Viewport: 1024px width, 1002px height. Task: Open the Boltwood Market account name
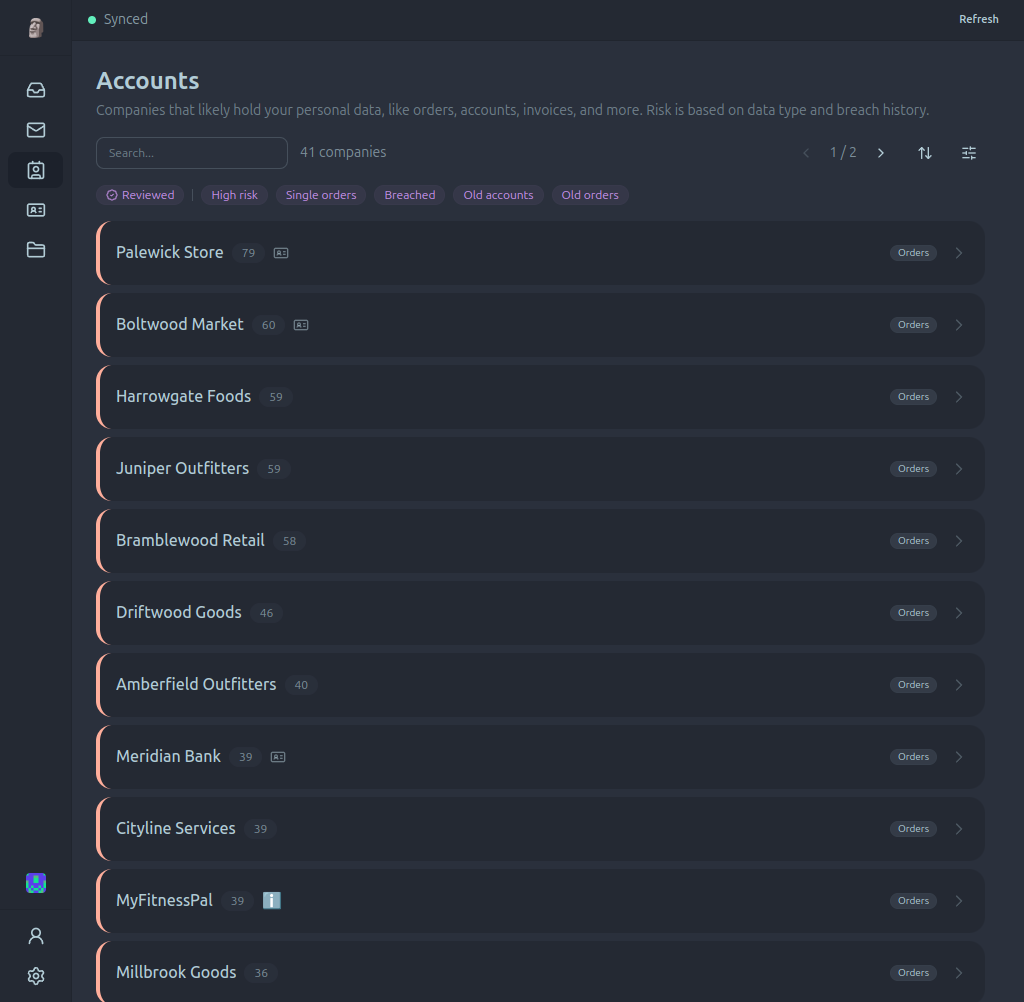click(180, 324)
